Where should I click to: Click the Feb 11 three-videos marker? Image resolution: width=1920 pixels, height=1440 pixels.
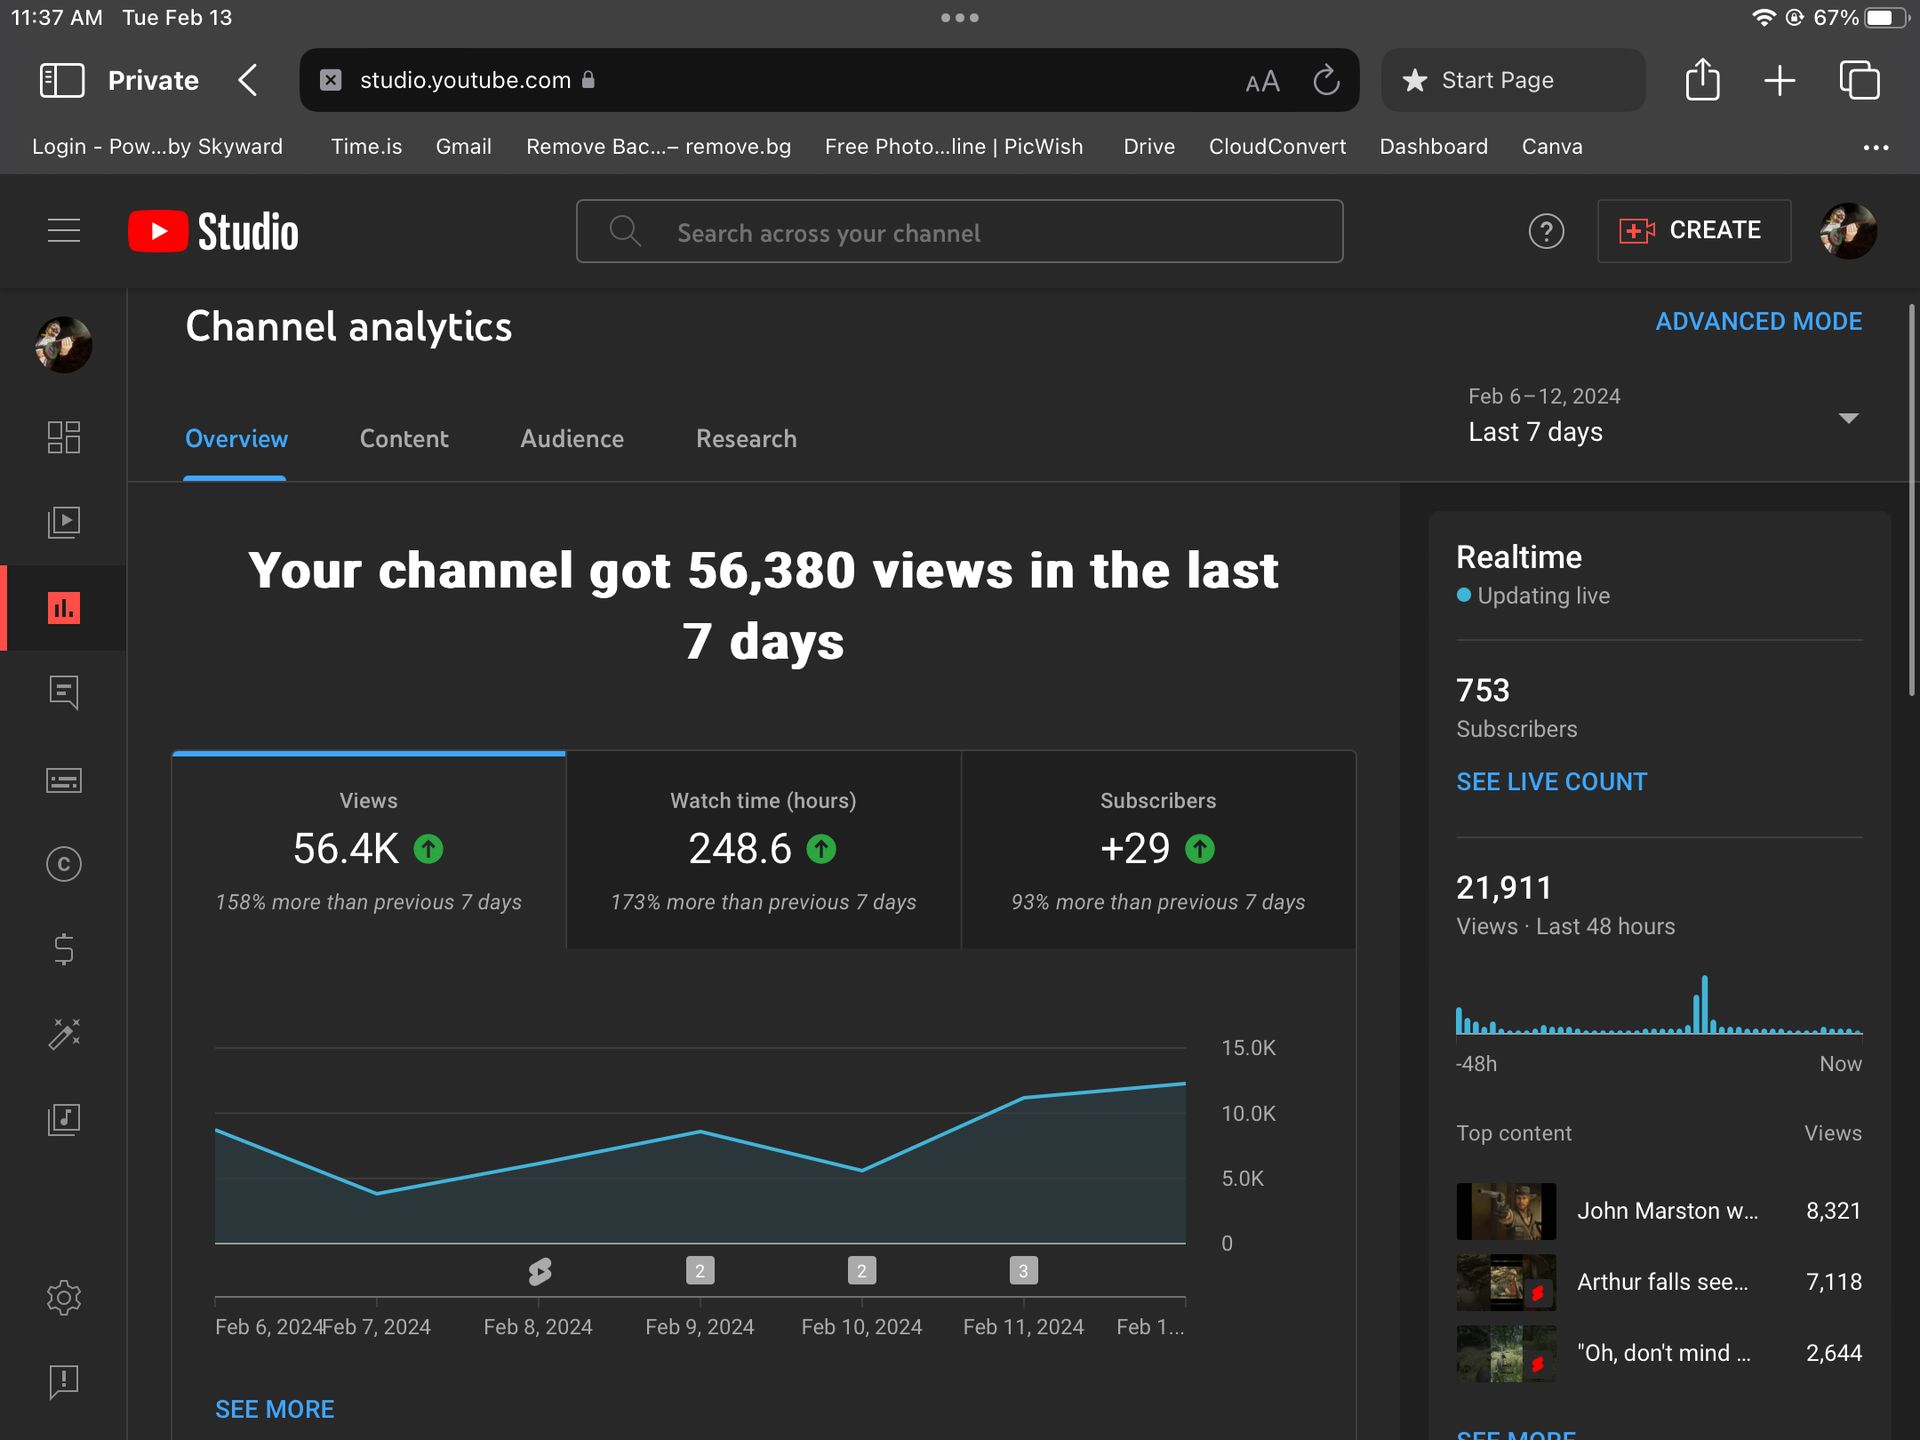[x=1023, y=1271]
